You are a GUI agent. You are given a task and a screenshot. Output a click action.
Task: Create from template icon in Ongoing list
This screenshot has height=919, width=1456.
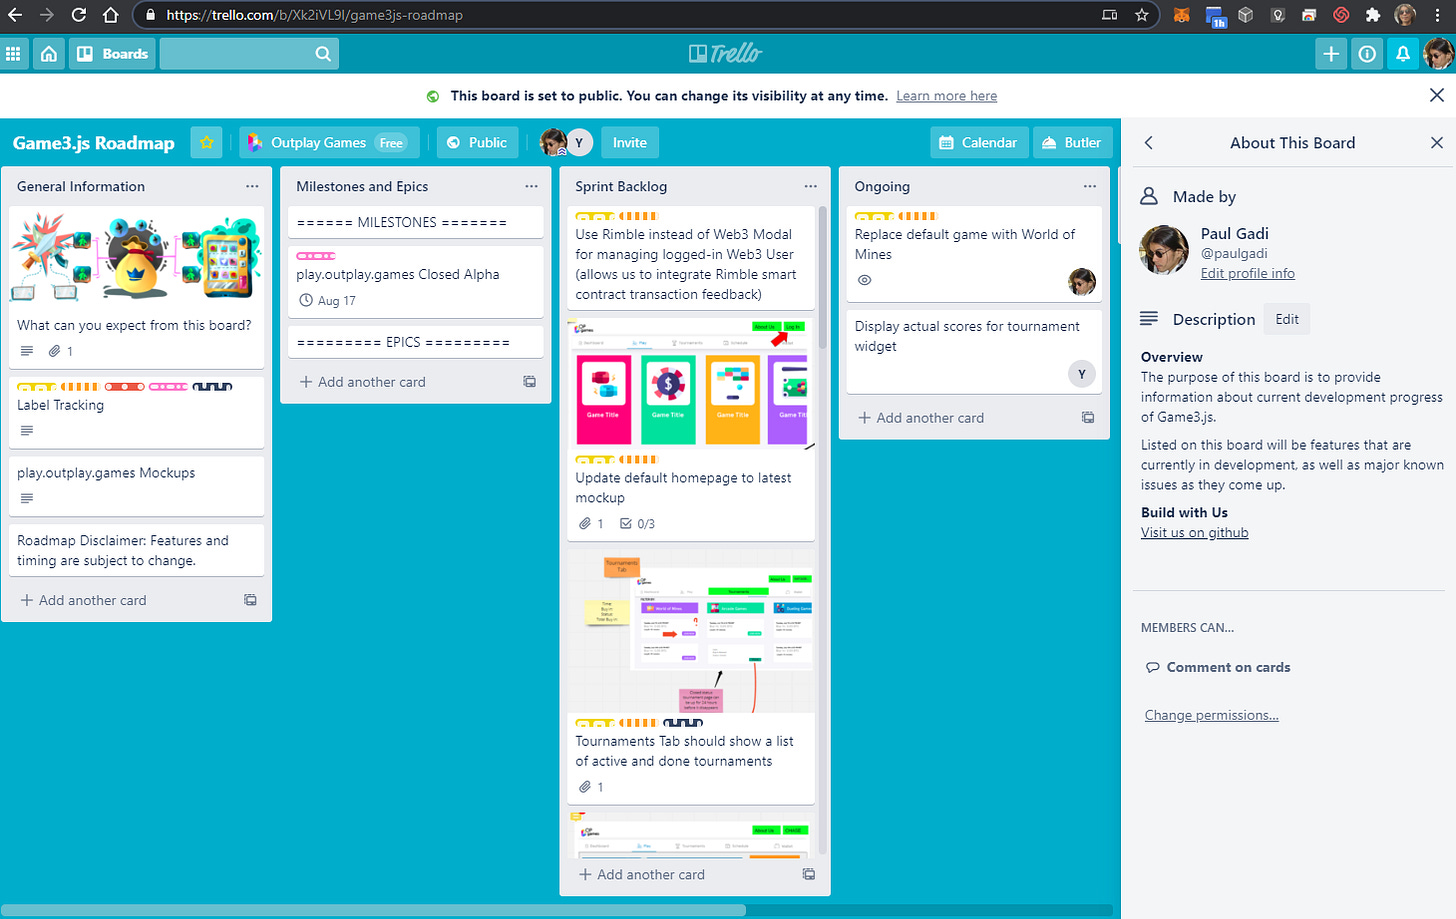tap(1087, 418)
